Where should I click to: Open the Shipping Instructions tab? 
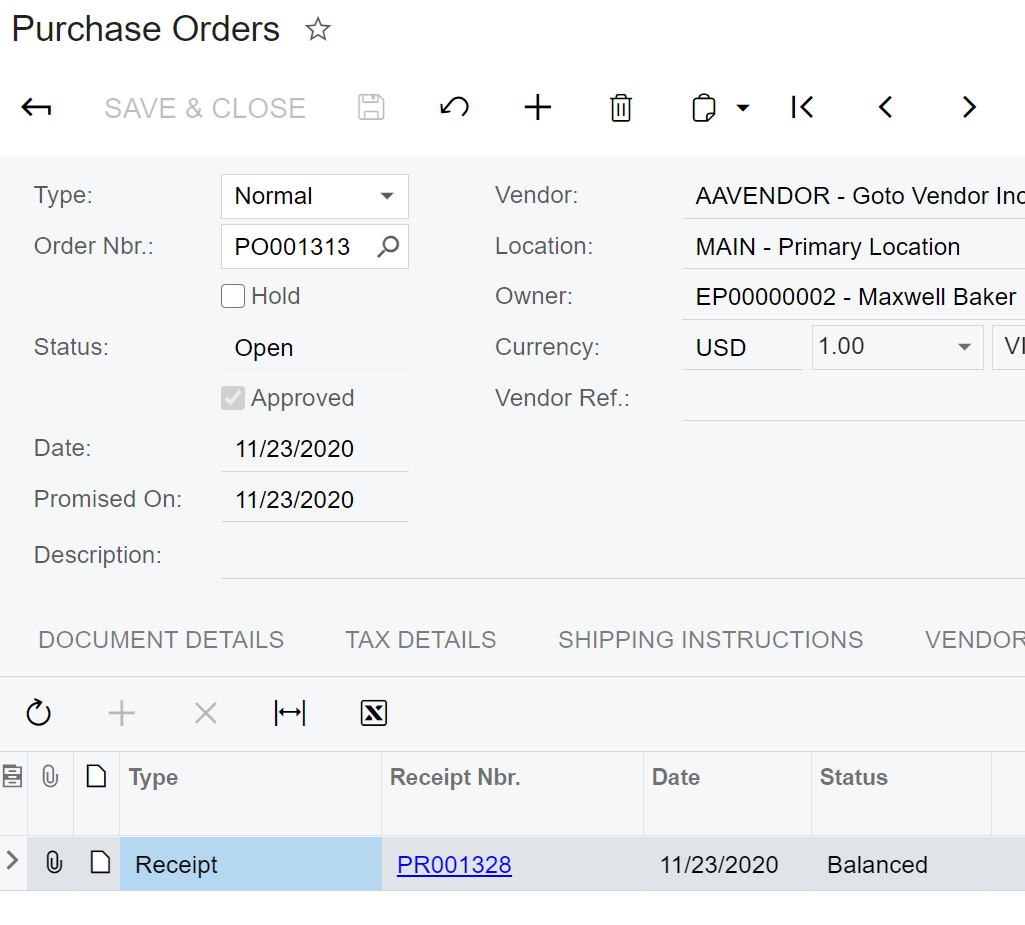click(710, 640)
